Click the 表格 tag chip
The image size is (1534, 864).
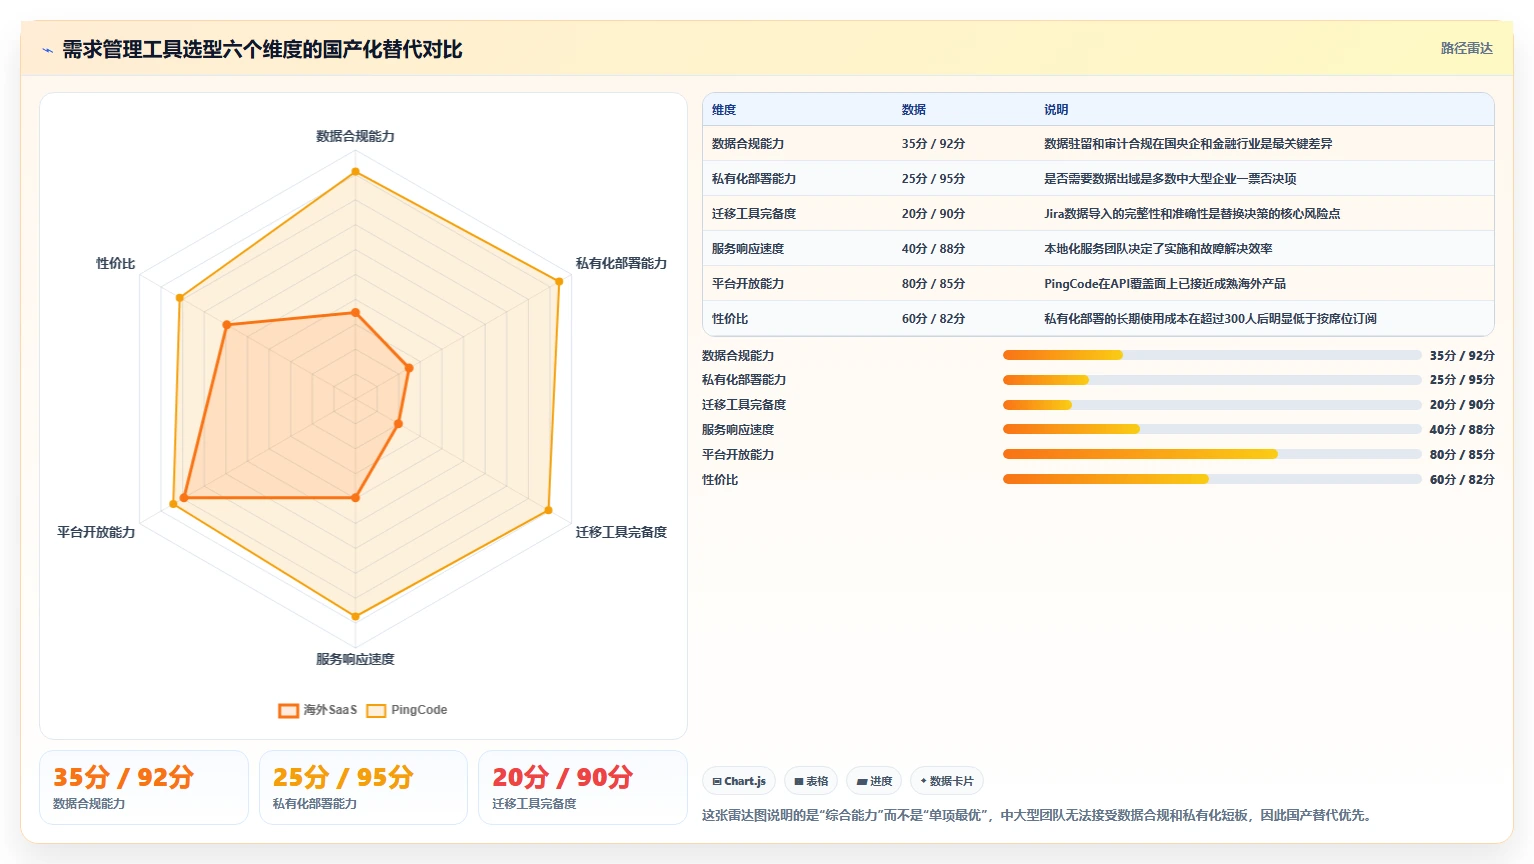coord(811,781)
